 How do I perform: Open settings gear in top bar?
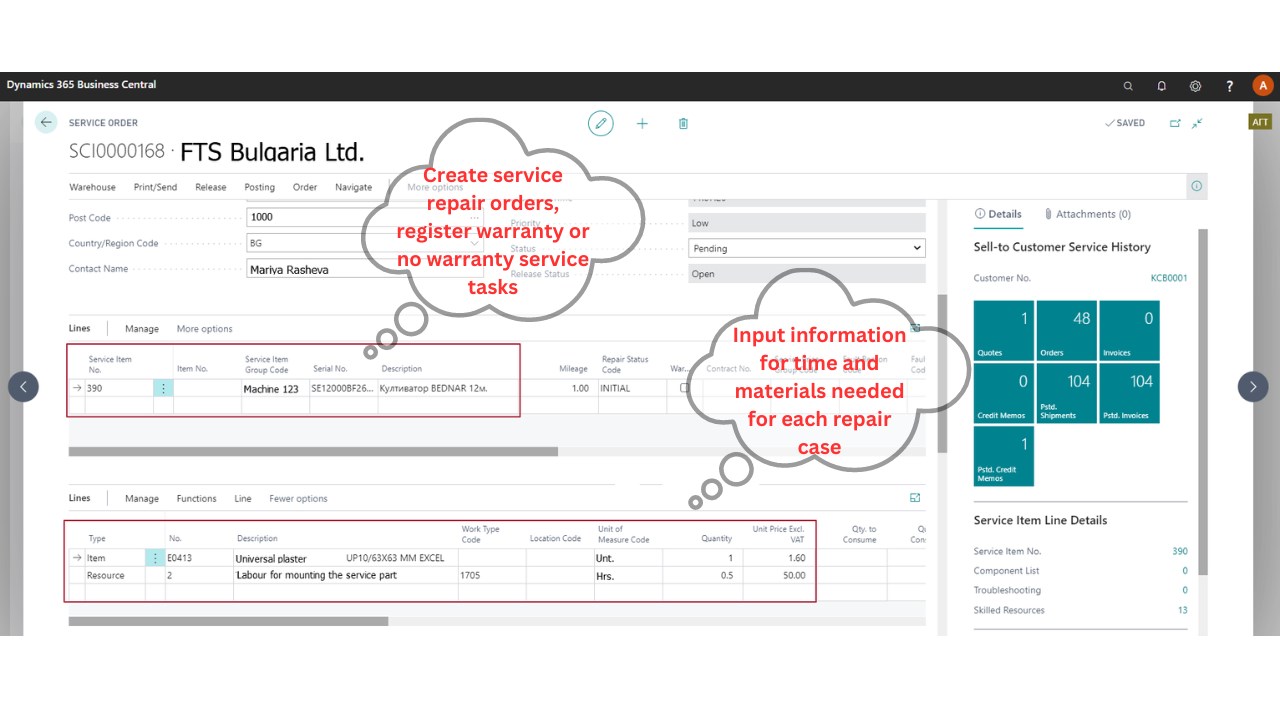1195,86
